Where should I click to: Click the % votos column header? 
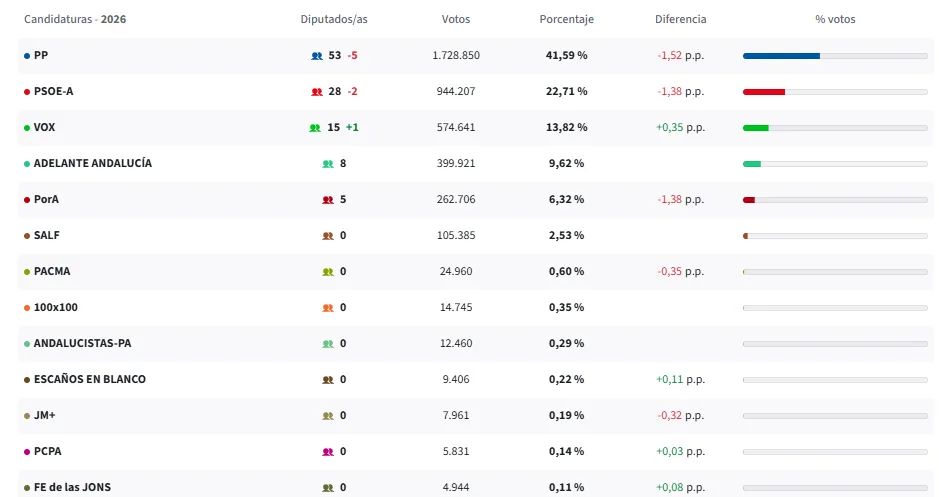pos(835,19)
